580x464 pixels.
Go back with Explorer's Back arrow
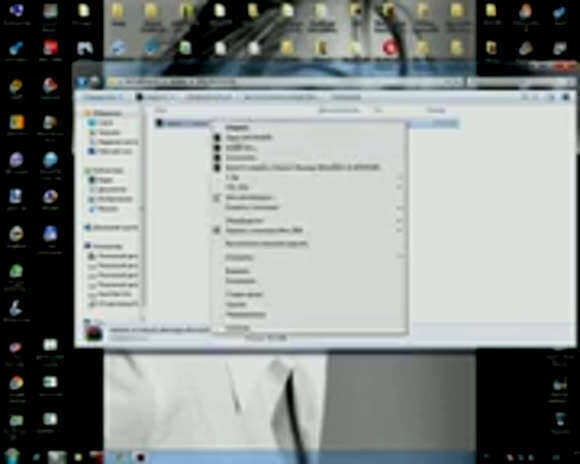pyautogui.click(x=82, y=81)
